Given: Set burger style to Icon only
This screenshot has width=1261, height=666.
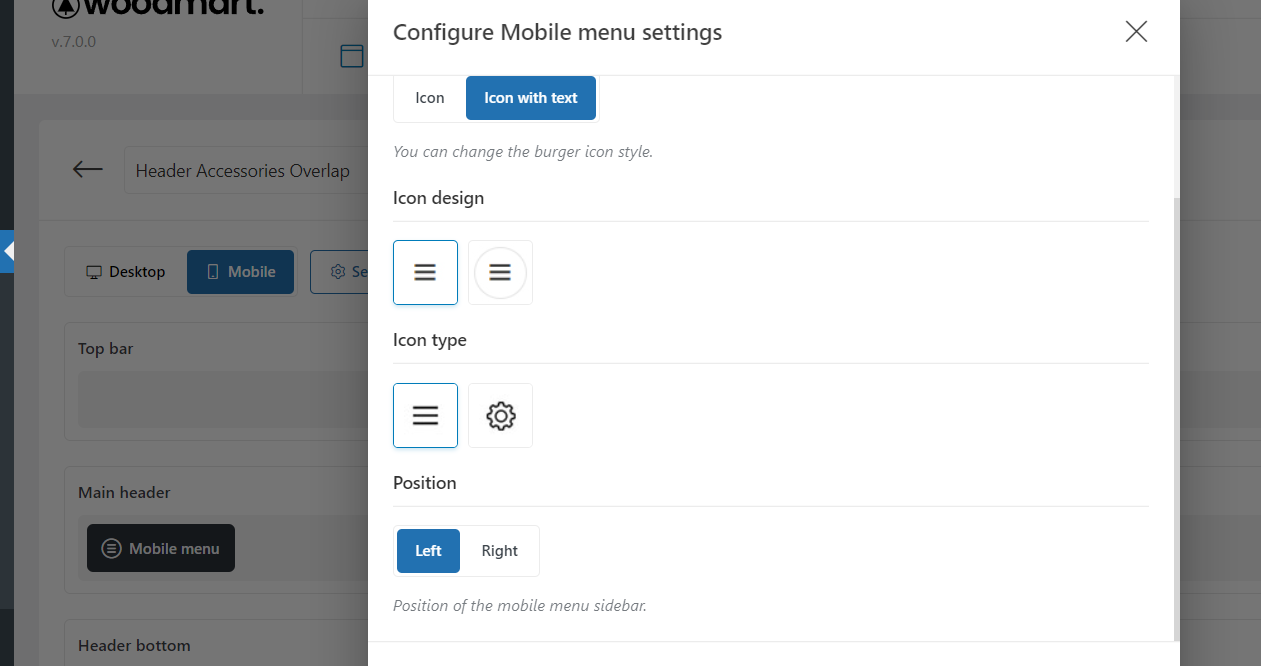Looking at the screenshot, I should (430, 98).
